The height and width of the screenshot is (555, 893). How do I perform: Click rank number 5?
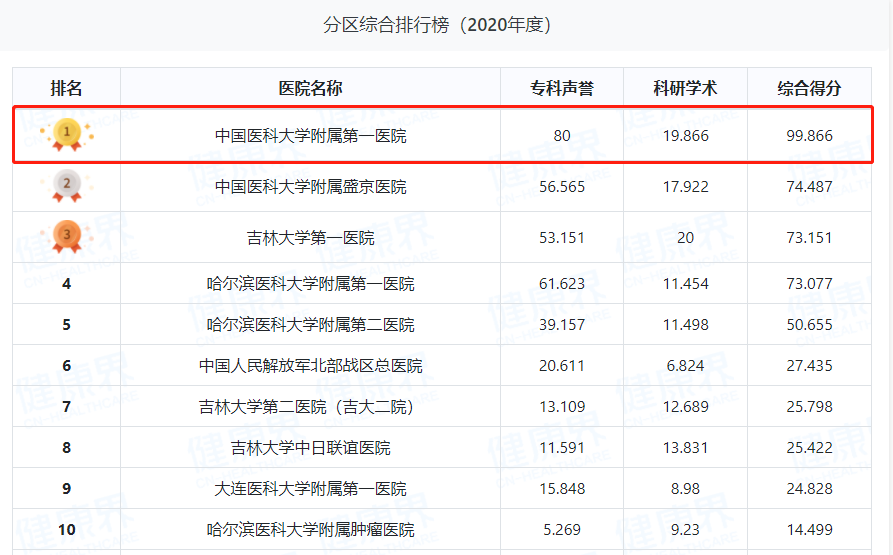67,324
